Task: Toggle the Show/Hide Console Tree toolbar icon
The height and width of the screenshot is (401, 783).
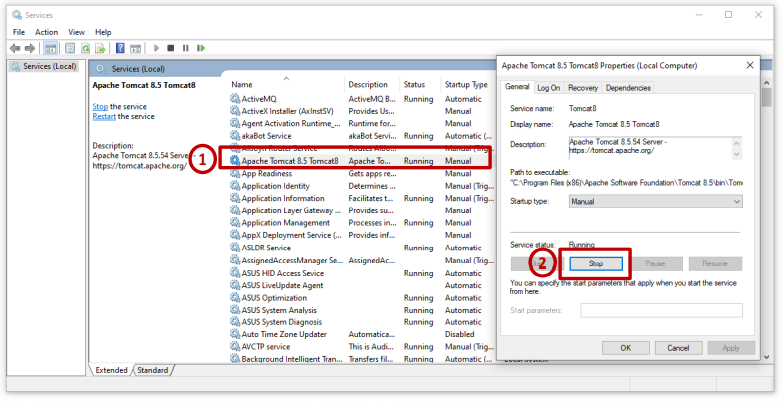Action: 50,48
